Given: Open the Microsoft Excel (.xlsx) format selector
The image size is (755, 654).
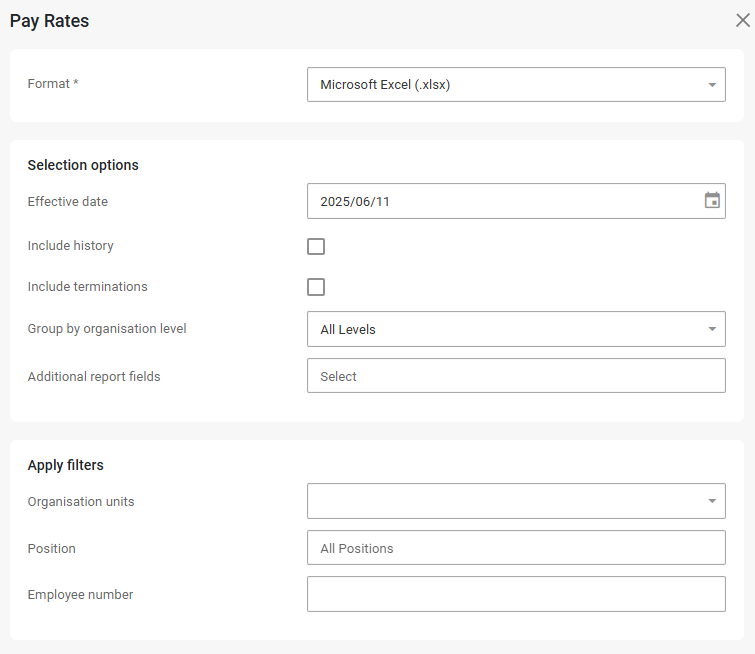Looking at the screenshot, I should coord(500,85).
